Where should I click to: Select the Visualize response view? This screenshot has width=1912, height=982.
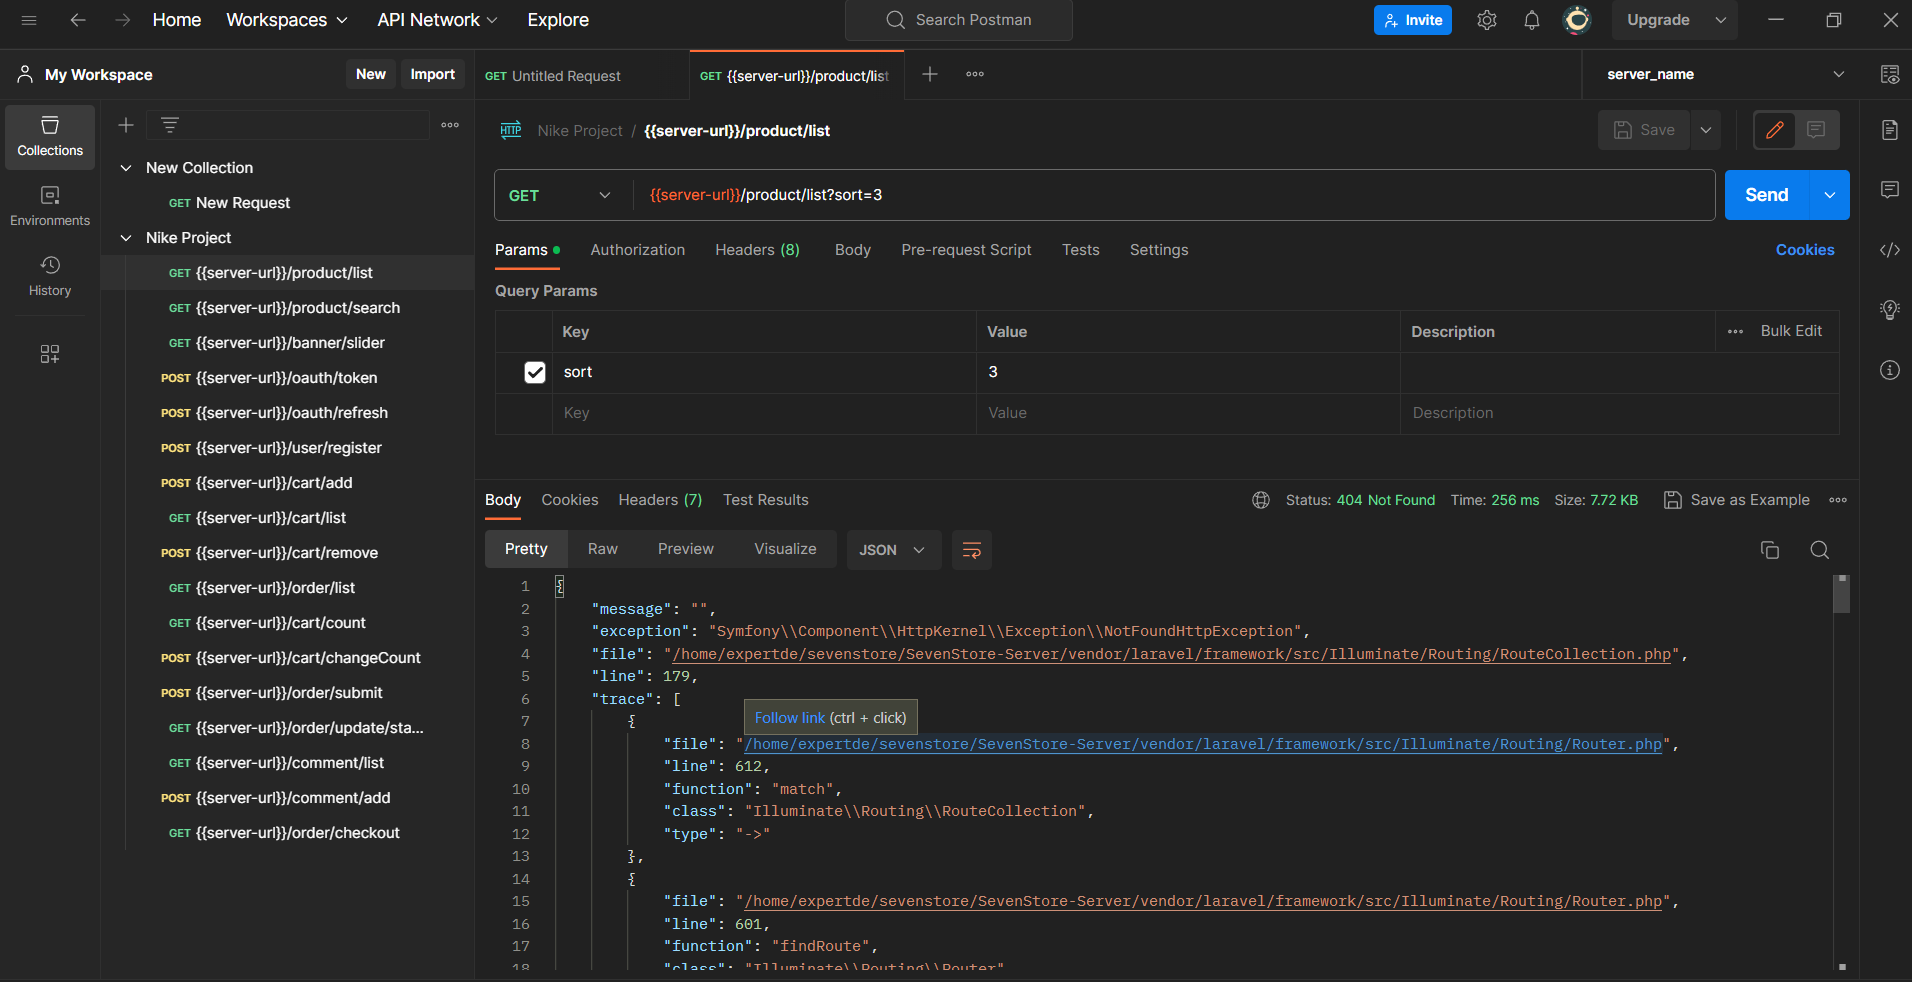click(x=785, y=549)
